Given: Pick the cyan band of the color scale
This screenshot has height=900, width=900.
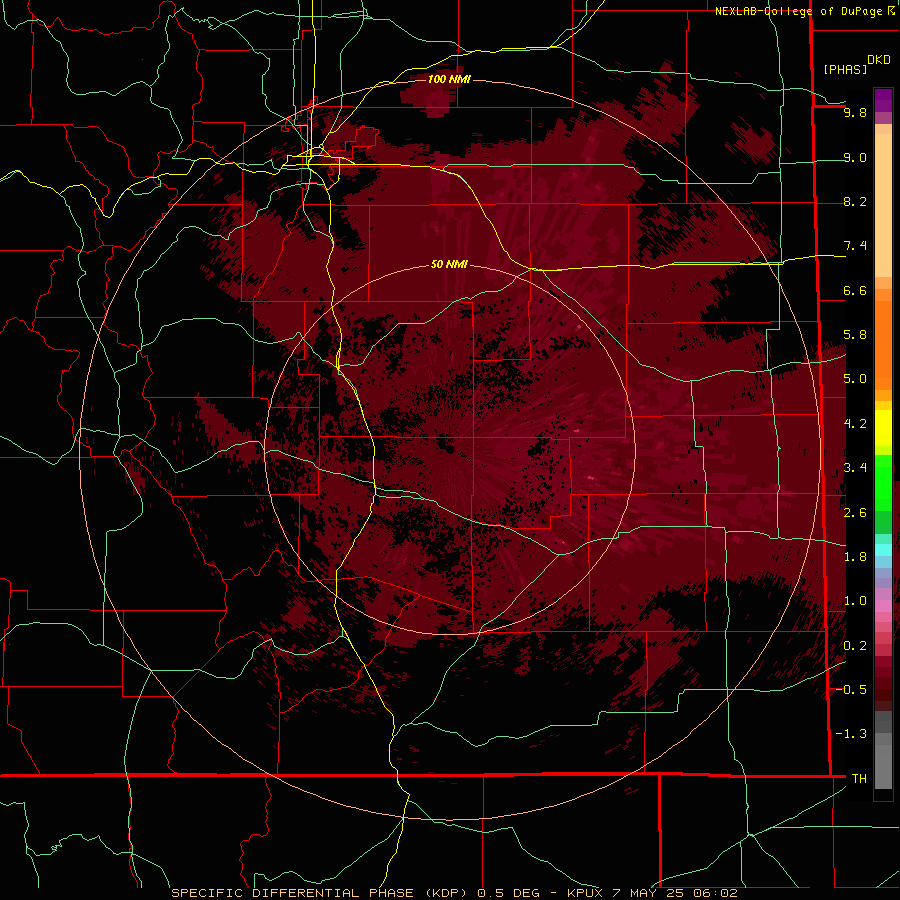Looking at the screenshot, I should 883,550.
